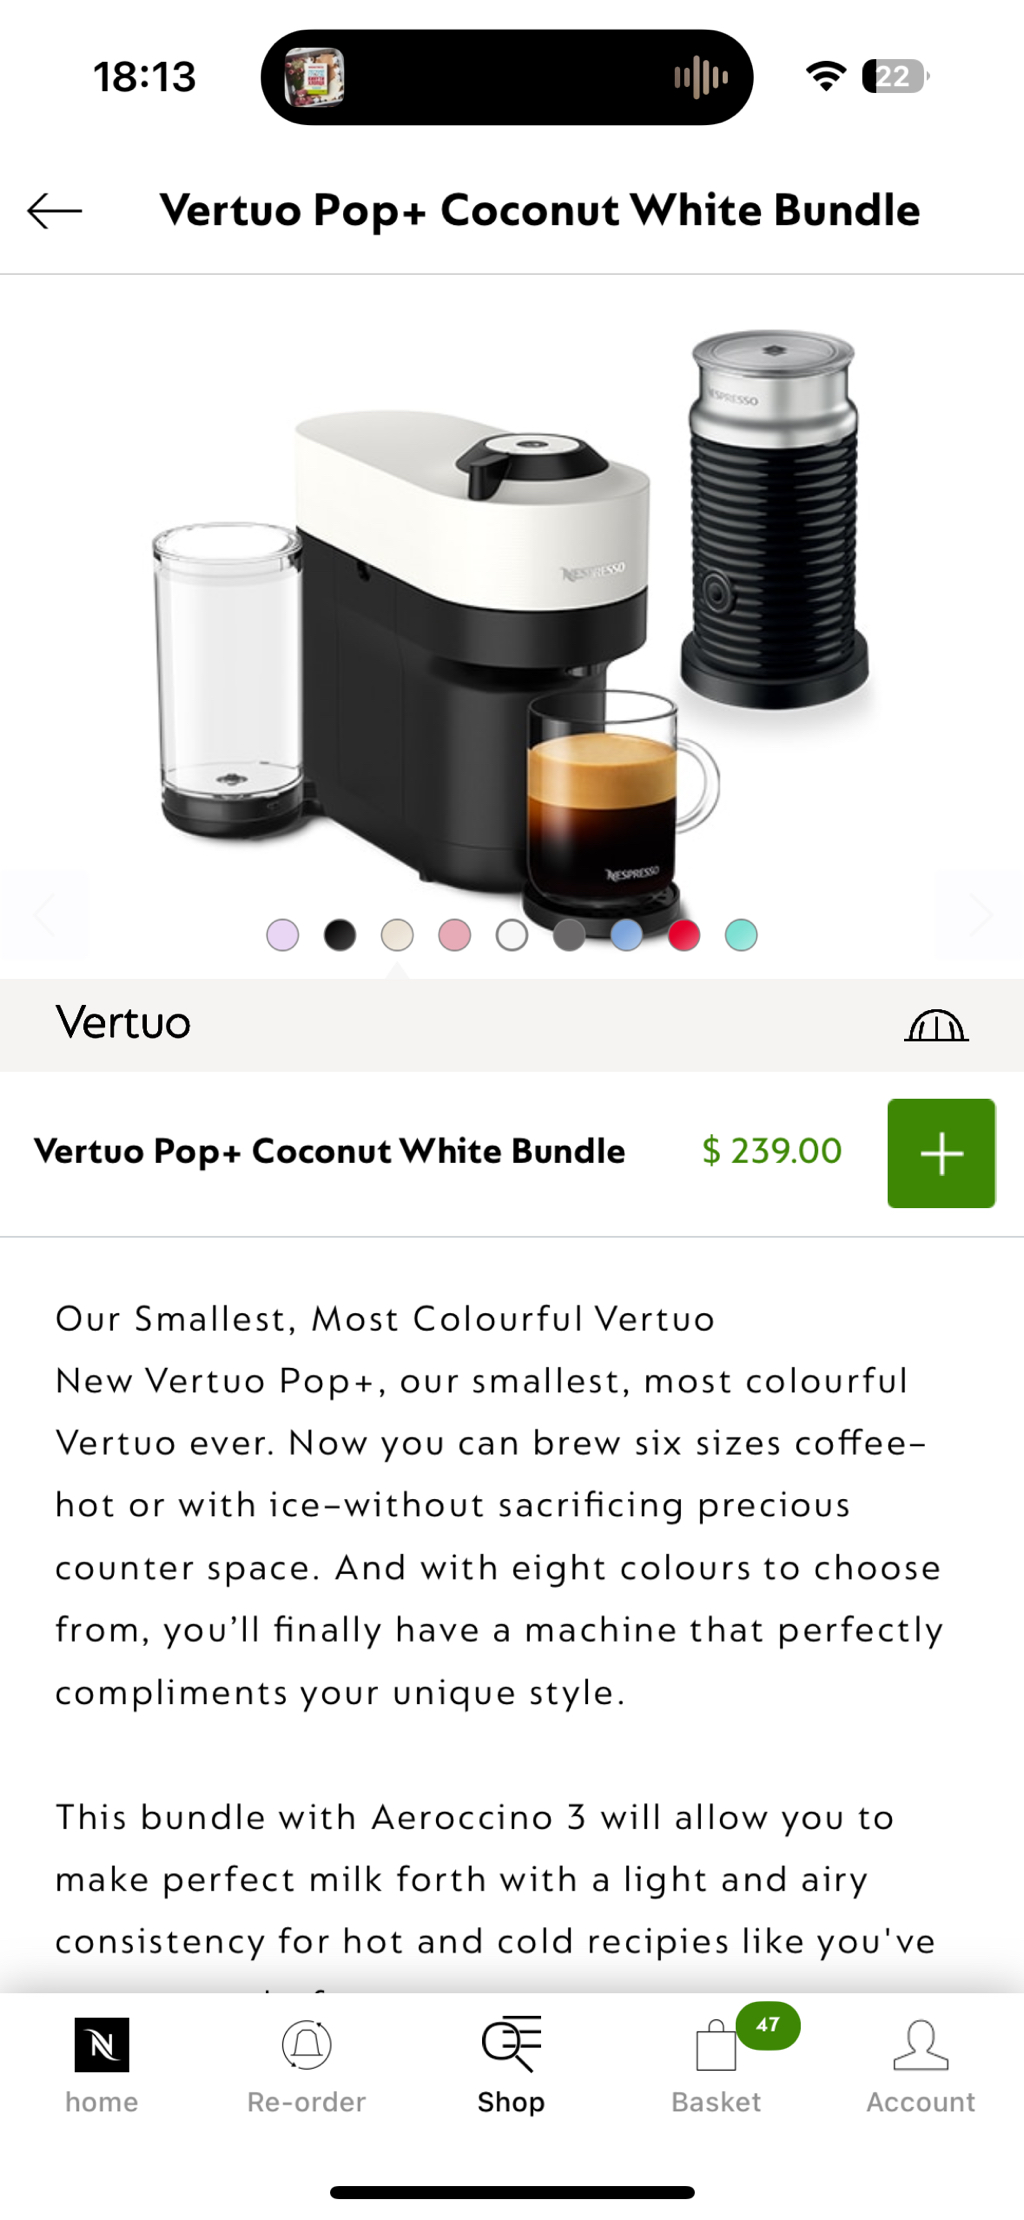Pick the red color swatch
The image size is (1024, 2220).
pos(684,935)
